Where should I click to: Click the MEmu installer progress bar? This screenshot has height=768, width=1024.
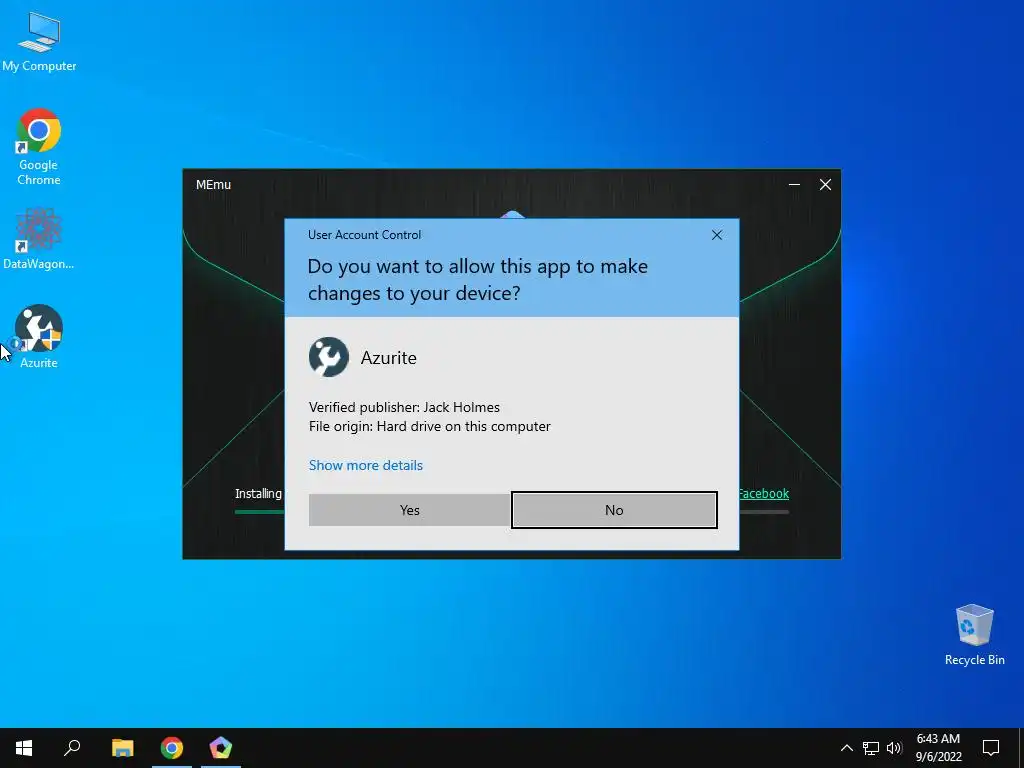pos(259,512)
